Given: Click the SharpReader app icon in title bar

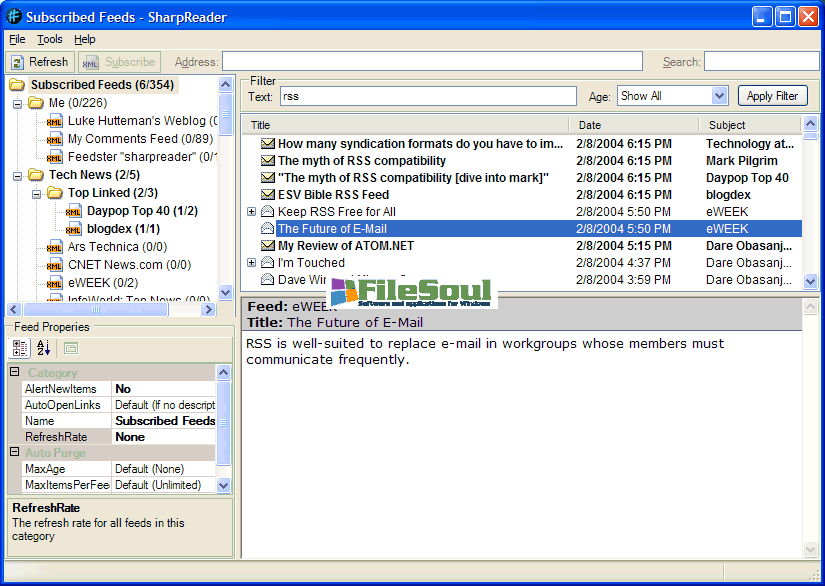Looking at the screenshot, I should coord(14,16).
